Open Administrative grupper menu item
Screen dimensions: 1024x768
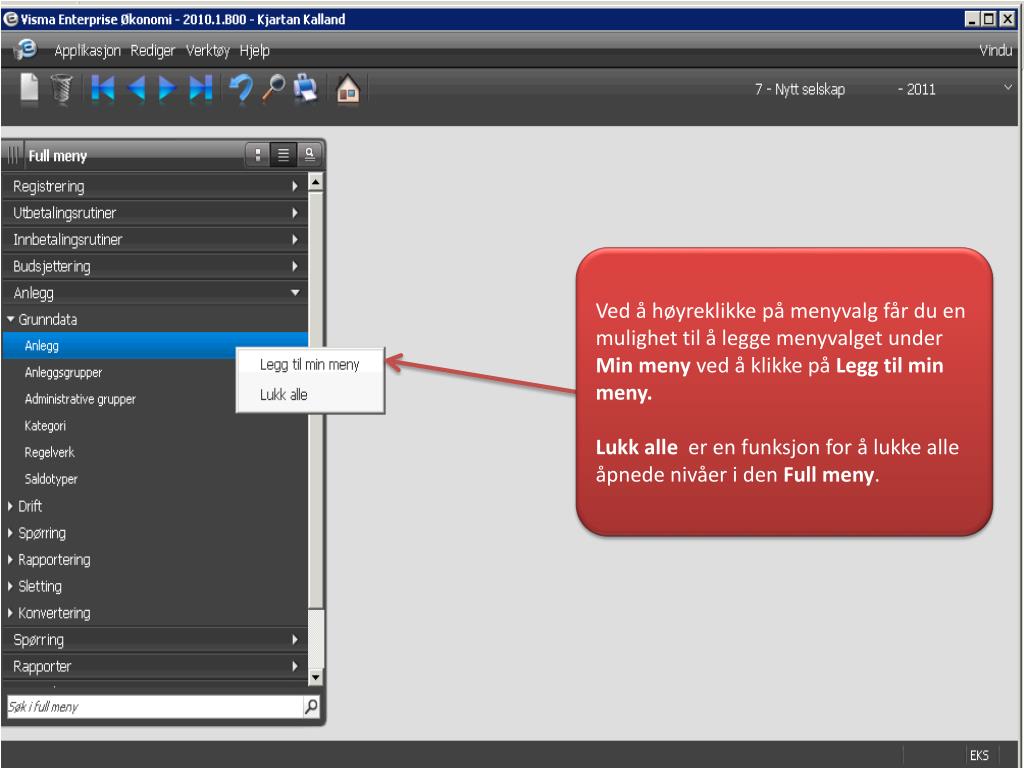point(80,399)
